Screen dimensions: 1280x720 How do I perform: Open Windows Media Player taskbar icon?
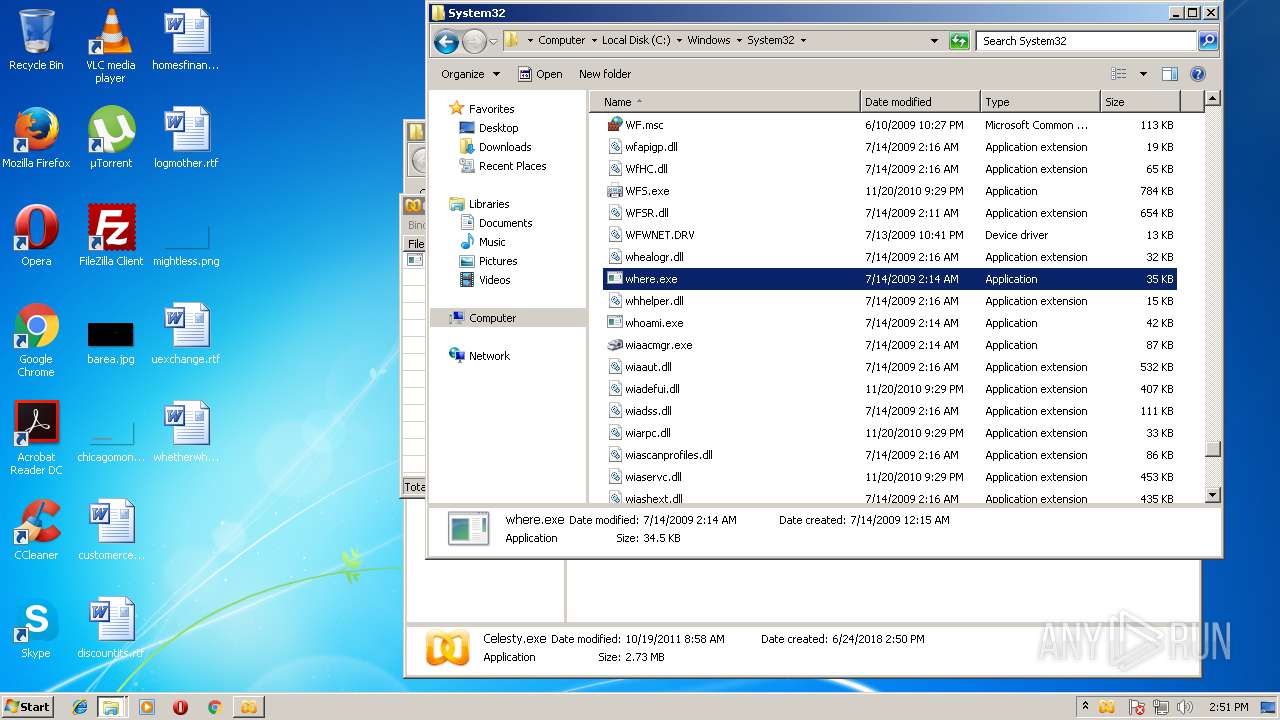coord(147,707)
